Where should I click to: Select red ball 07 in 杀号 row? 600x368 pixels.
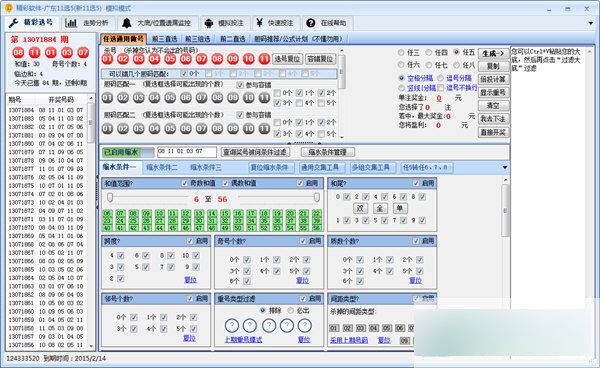(201, 59)
